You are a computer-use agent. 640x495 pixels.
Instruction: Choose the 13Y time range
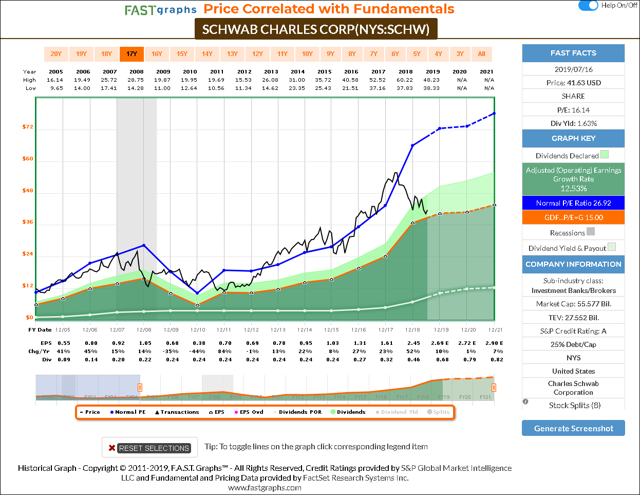coord(232,54)
